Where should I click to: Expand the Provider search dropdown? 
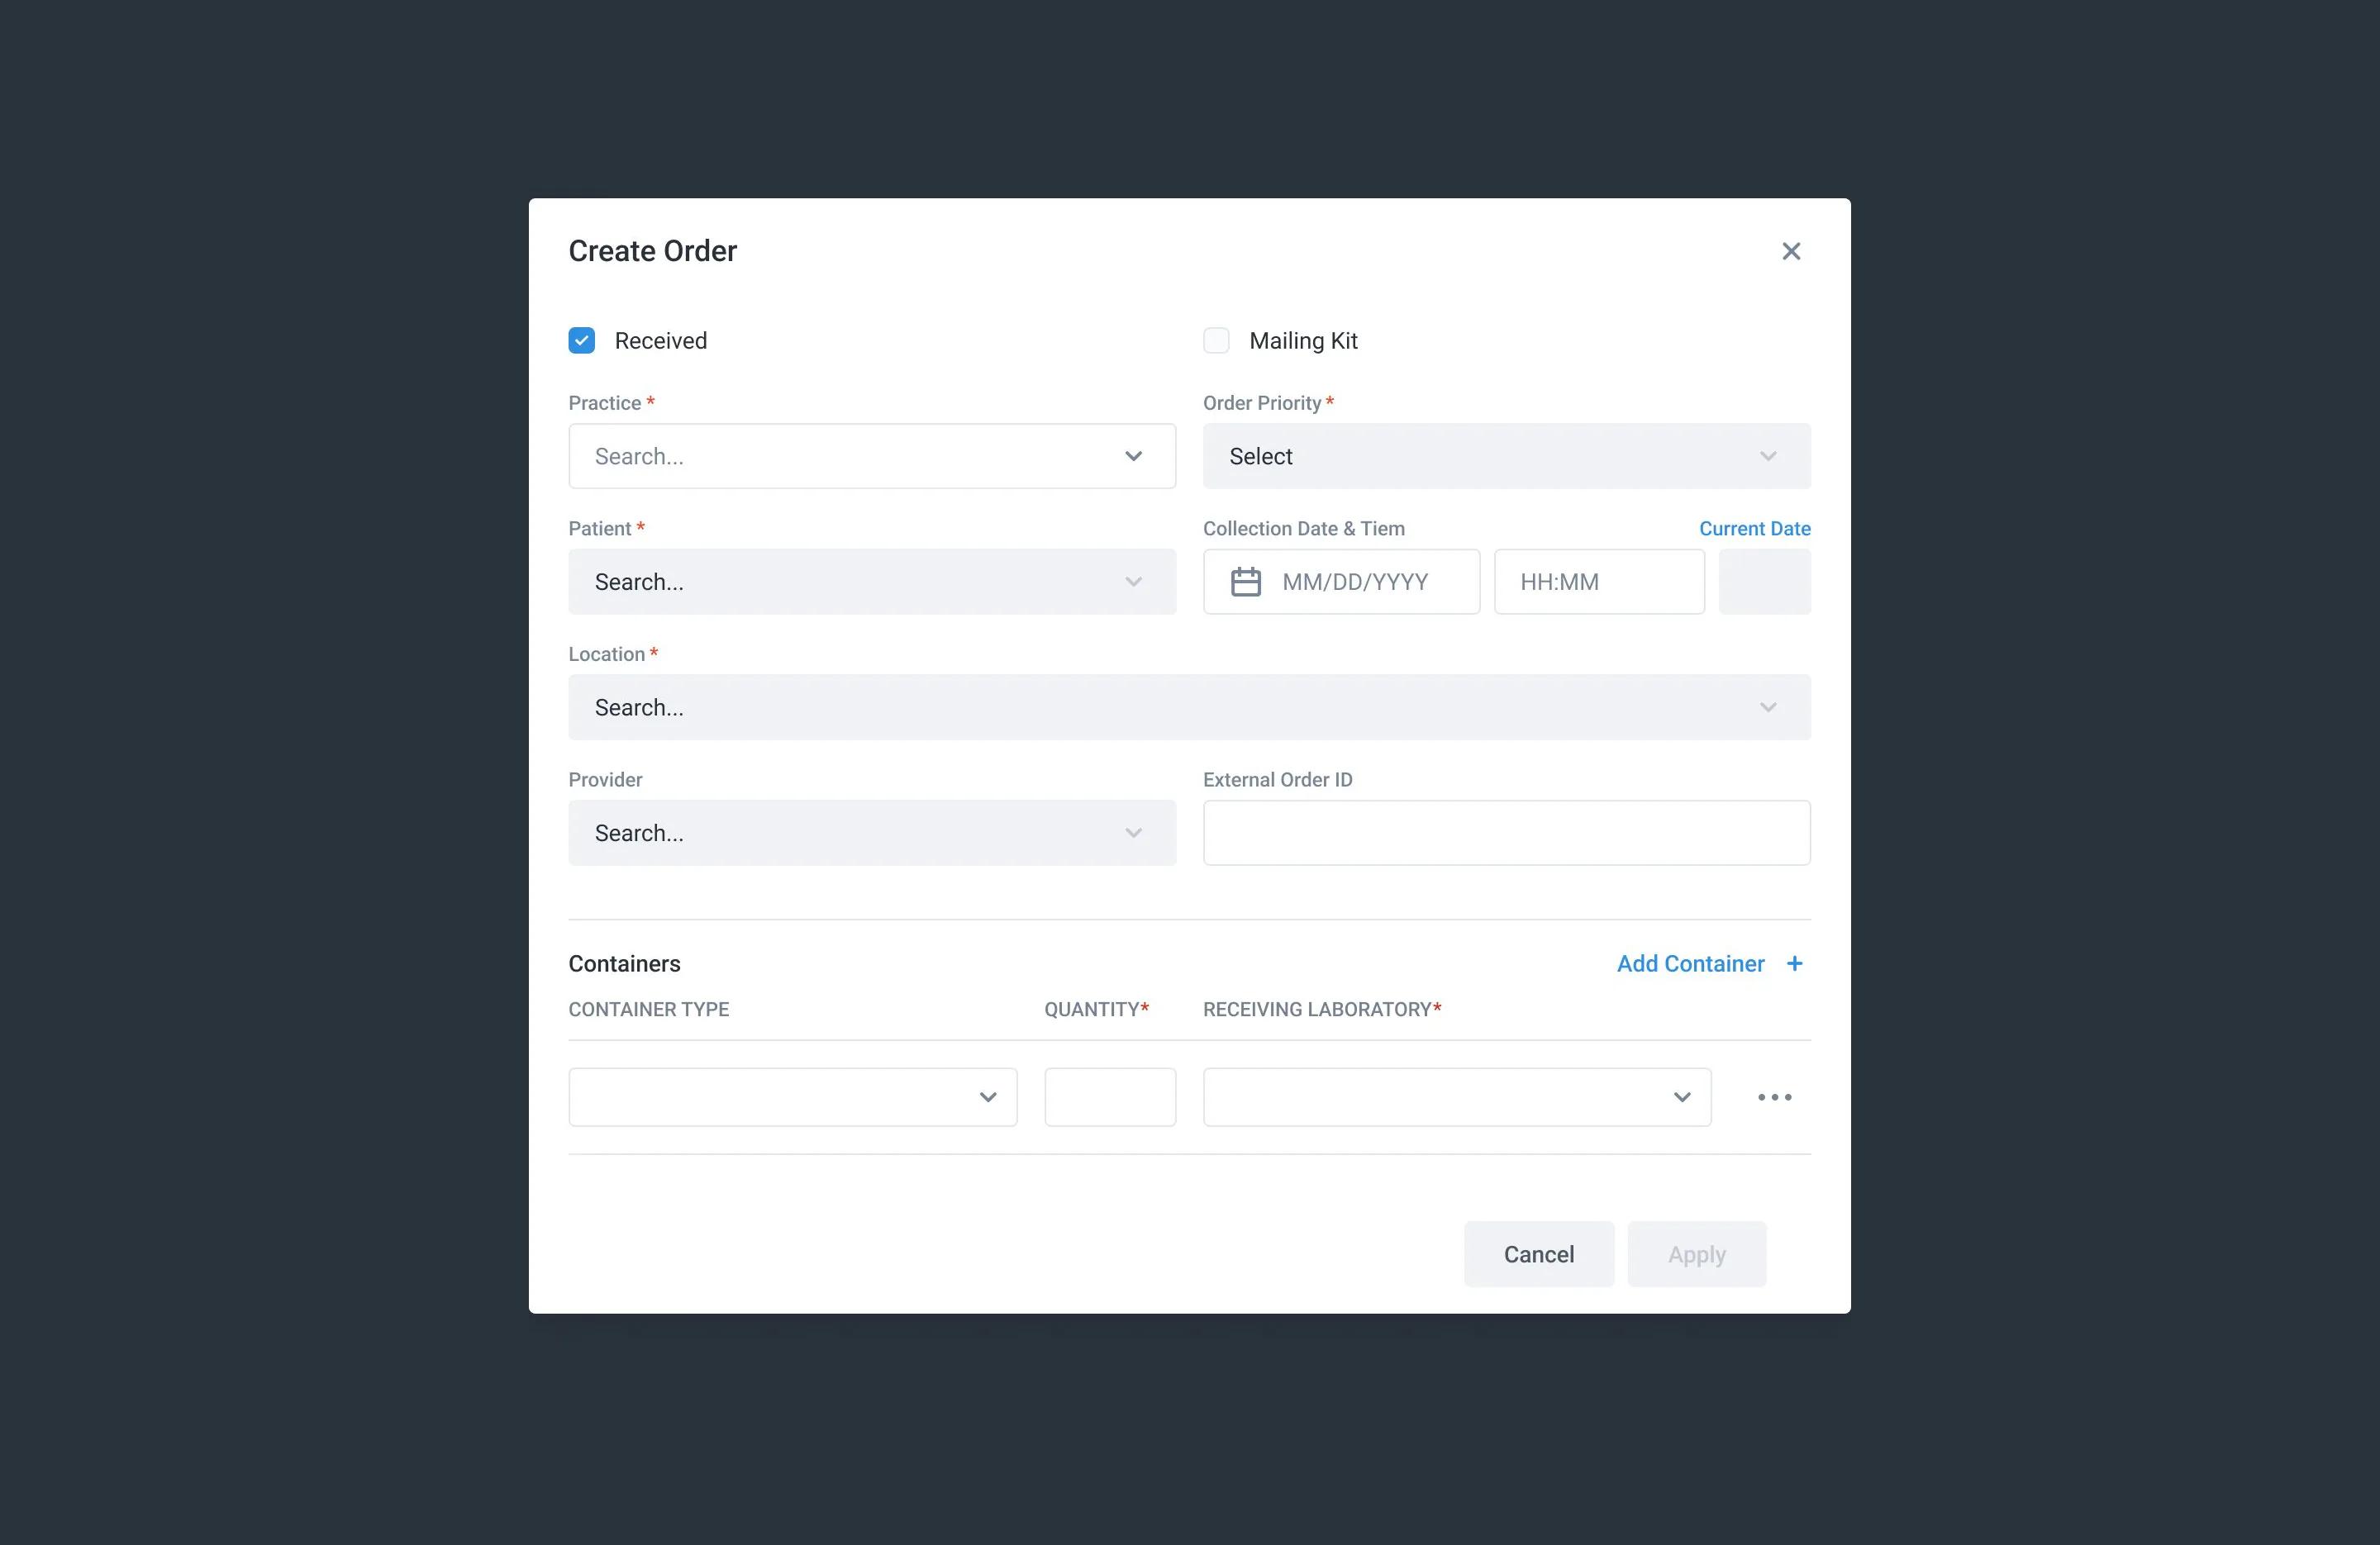(x=872, y=833)
